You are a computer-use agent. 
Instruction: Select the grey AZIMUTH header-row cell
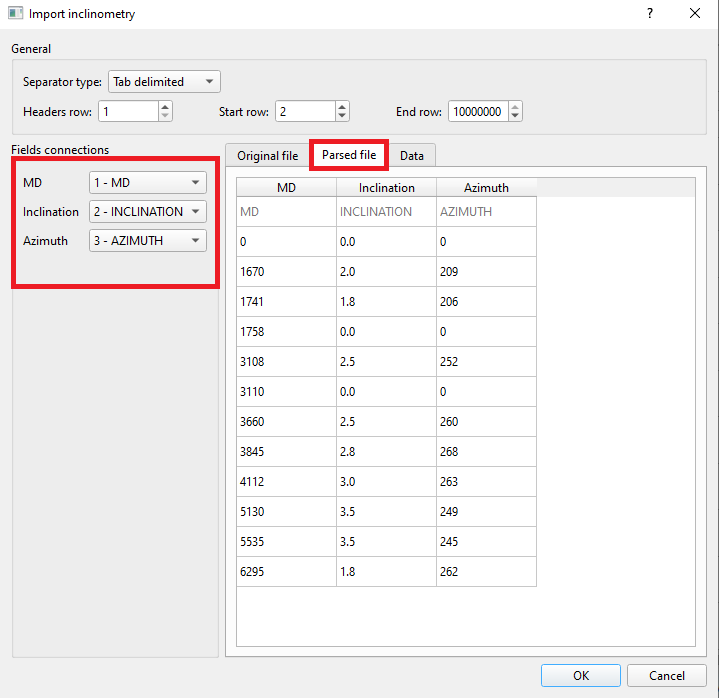tap(487, 211)
